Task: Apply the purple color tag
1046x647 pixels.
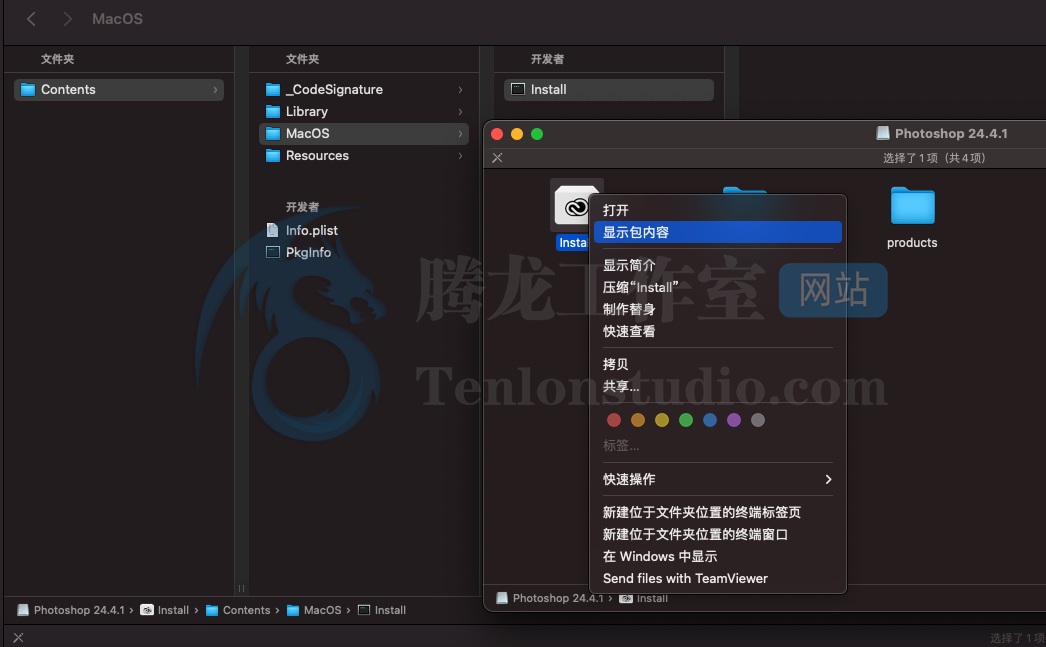Action: [x=734, y=420]
